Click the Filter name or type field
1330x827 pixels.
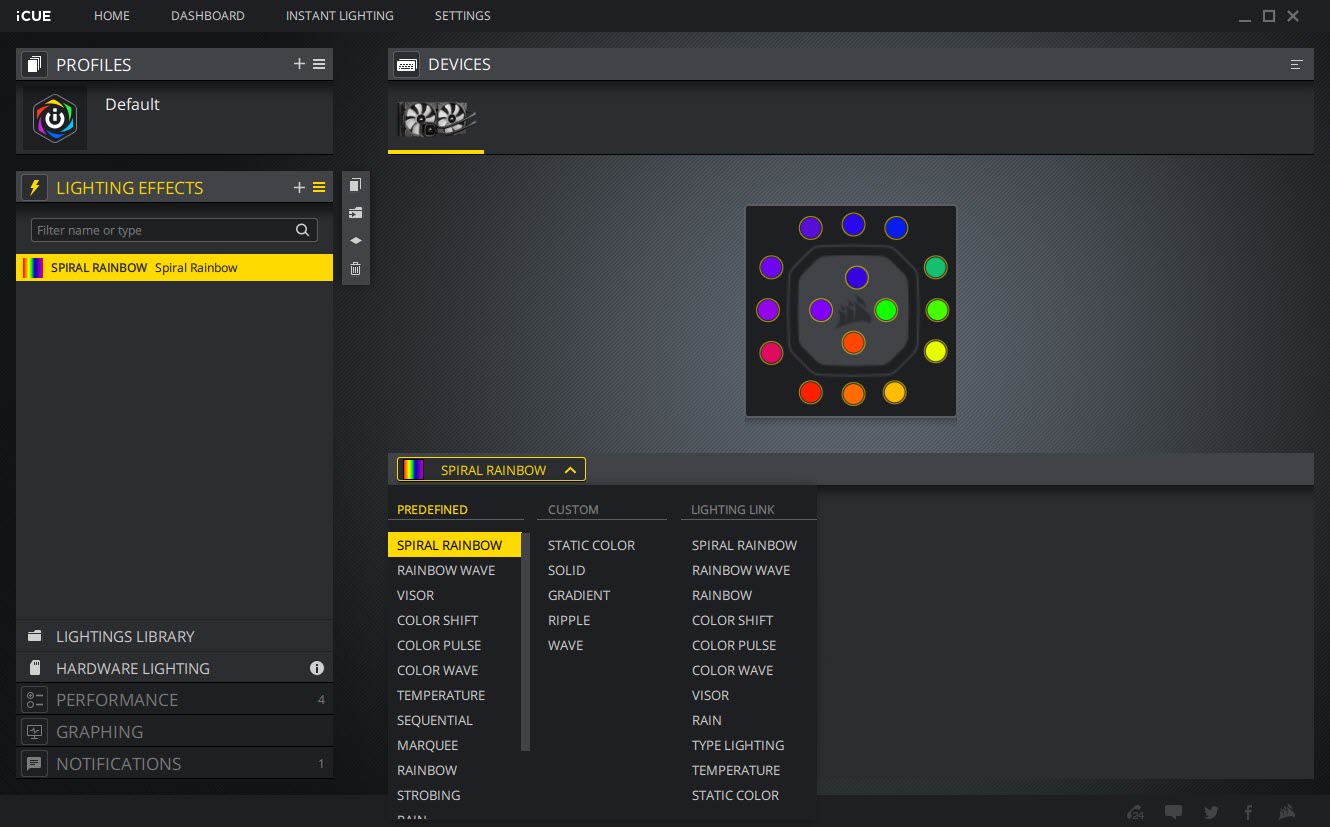(x=174, y=230)
